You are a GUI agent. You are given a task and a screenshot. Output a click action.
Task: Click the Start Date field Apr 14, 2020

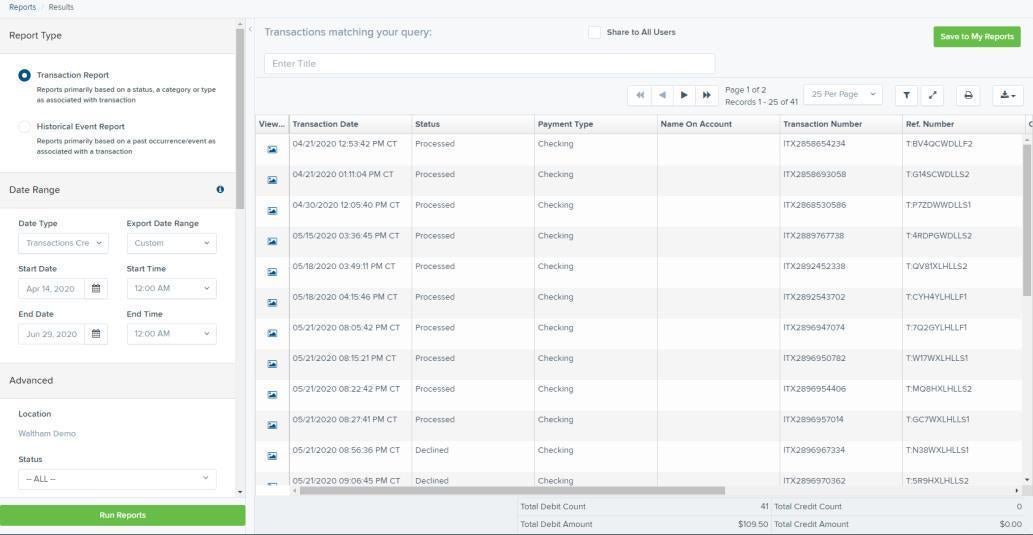[51, 289]
